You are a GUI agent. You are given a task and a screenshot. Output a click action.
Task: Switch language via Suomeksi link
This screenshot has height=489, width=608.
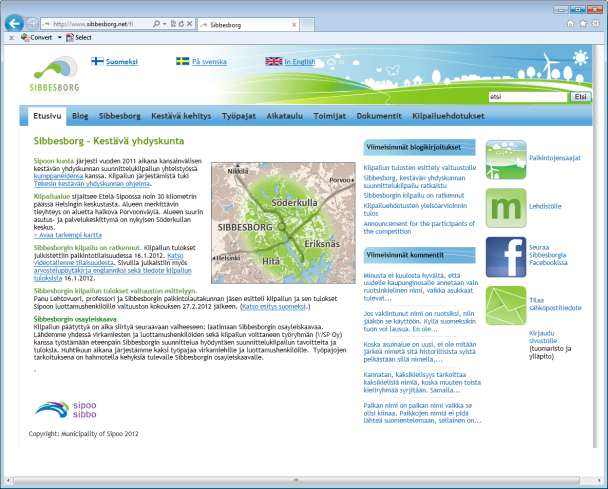click(x=122, y=62)
